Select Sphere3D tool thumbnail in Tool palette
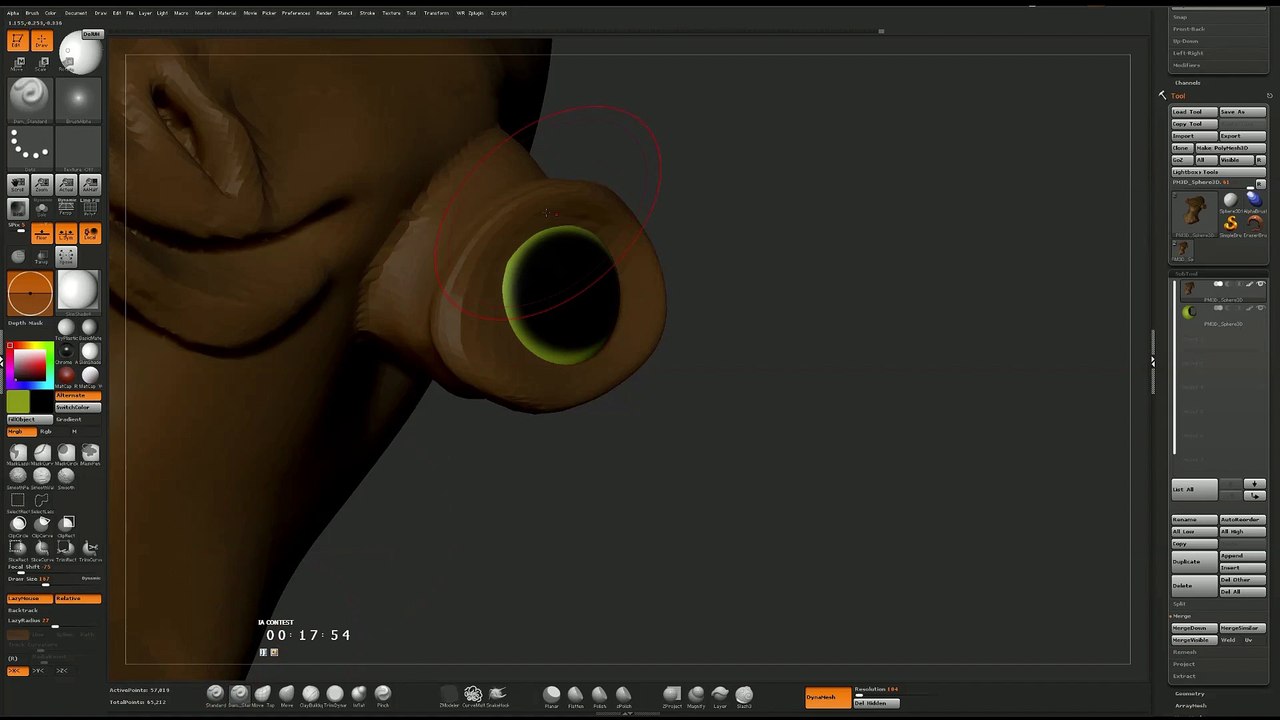This screenshot has height=720, width=1280. pos(1231,202)
